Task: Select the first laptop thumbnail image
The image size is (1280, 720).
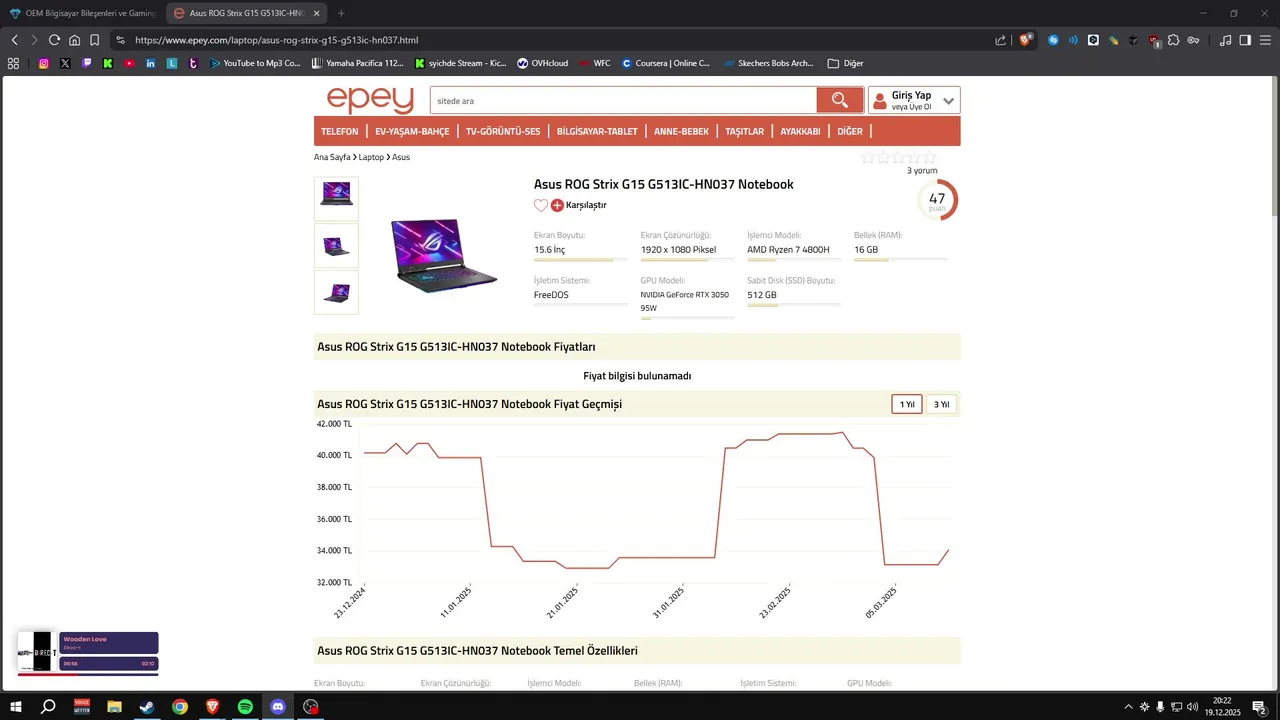Action: click(x=336, y=198)
